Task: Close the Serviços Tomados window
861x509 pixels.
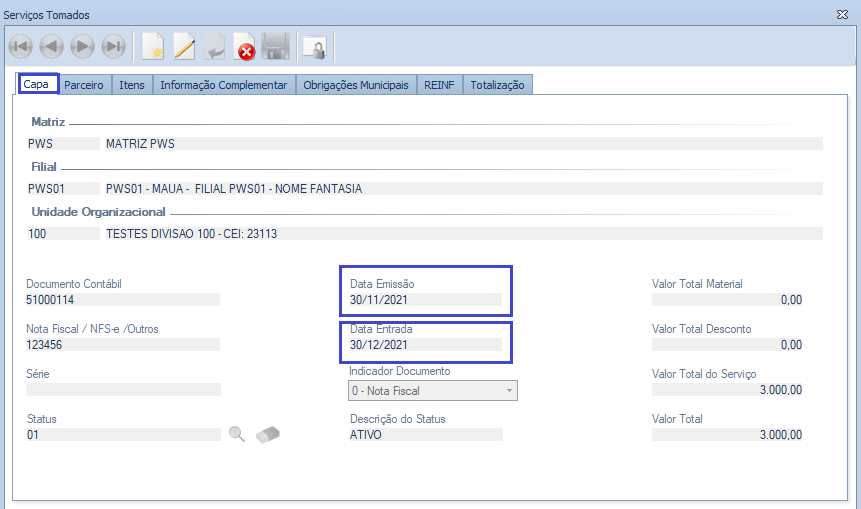Action: (842, 15)
